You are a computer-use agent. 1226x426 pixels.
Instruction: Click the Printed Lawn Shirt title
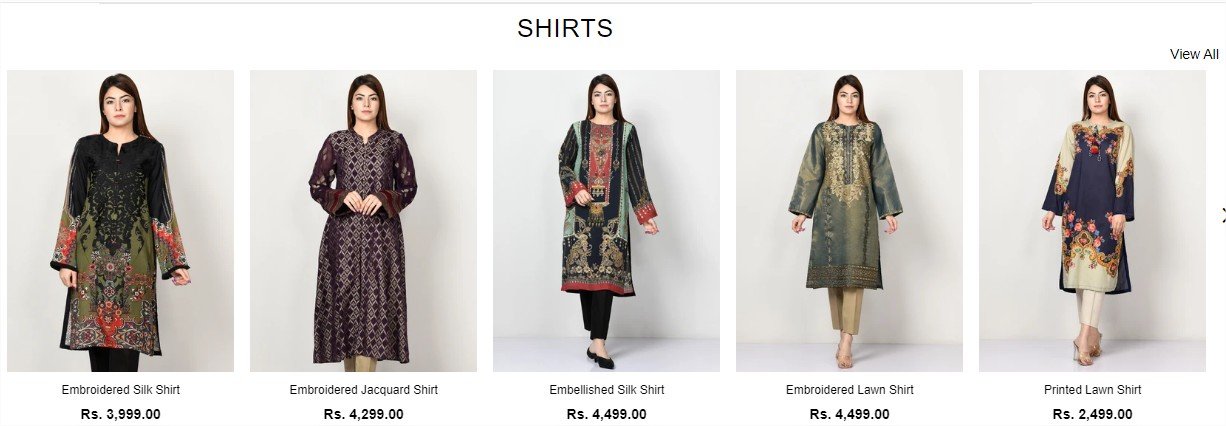1092,390
